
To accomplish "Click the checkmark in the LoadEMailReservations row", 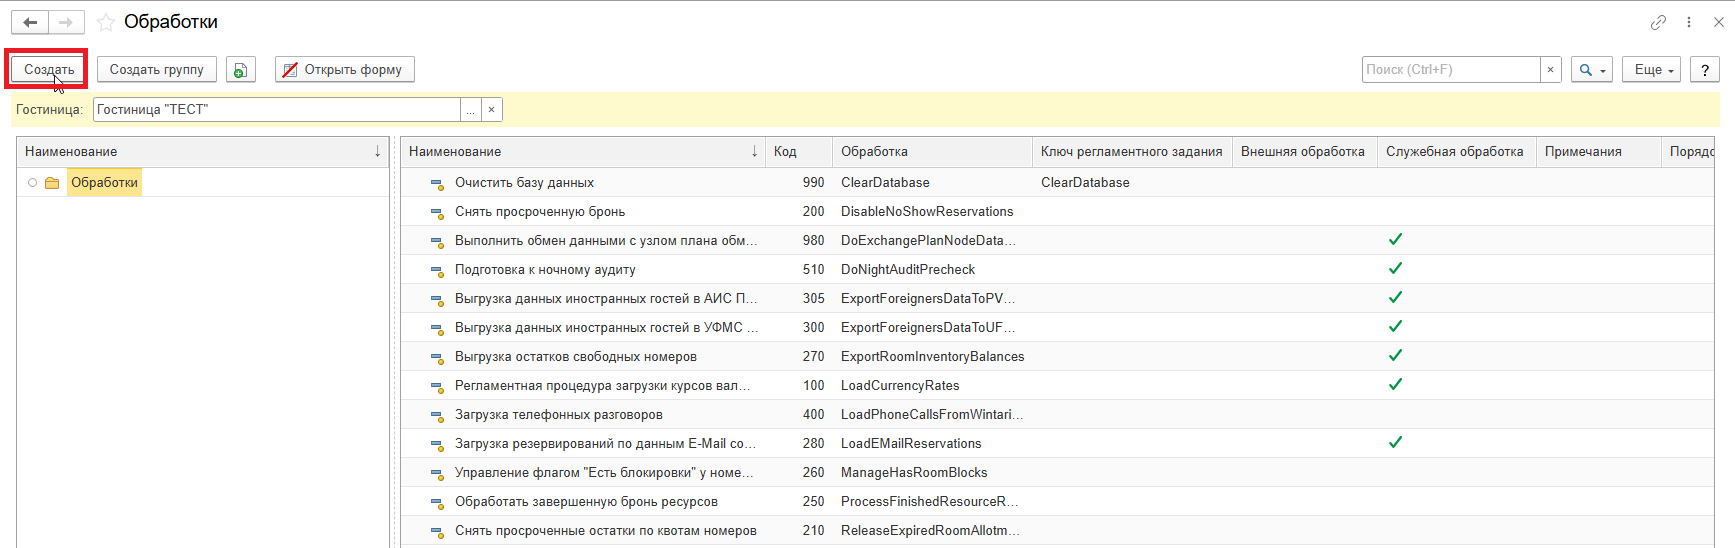I will [x=1395, y=442].
